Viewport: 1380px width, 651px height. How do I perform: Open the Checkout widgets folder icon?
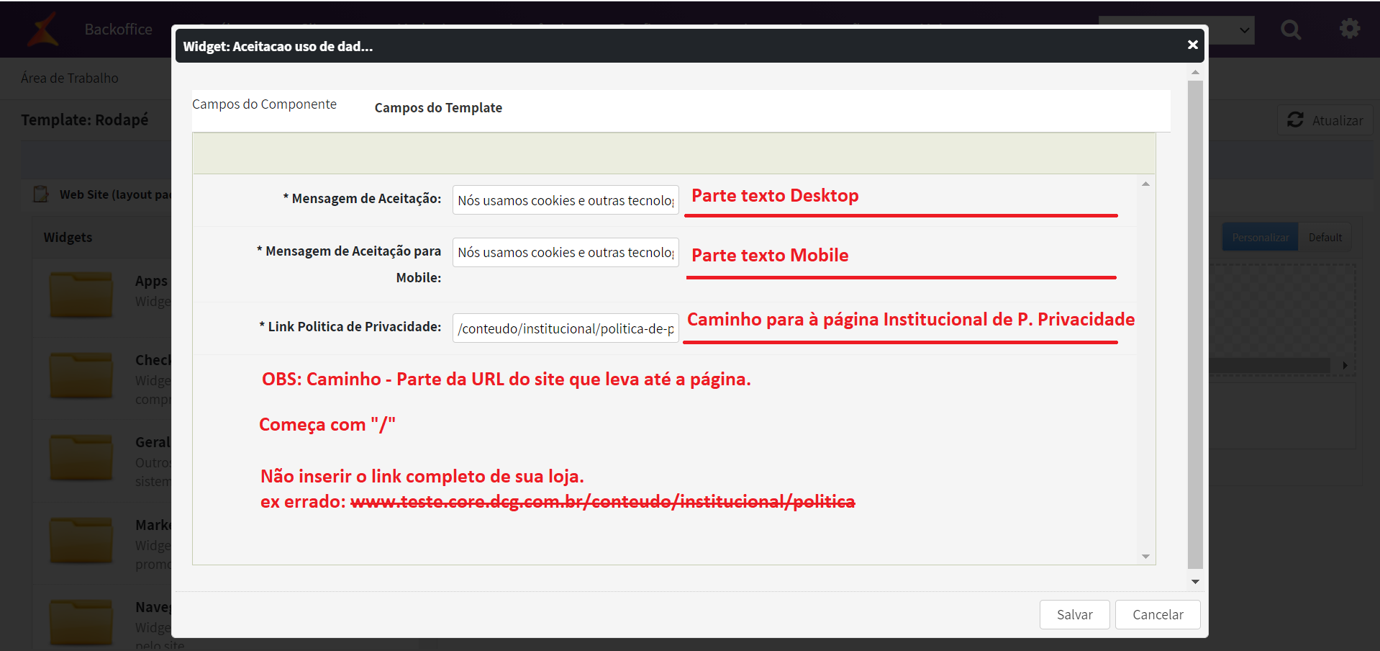81,374
